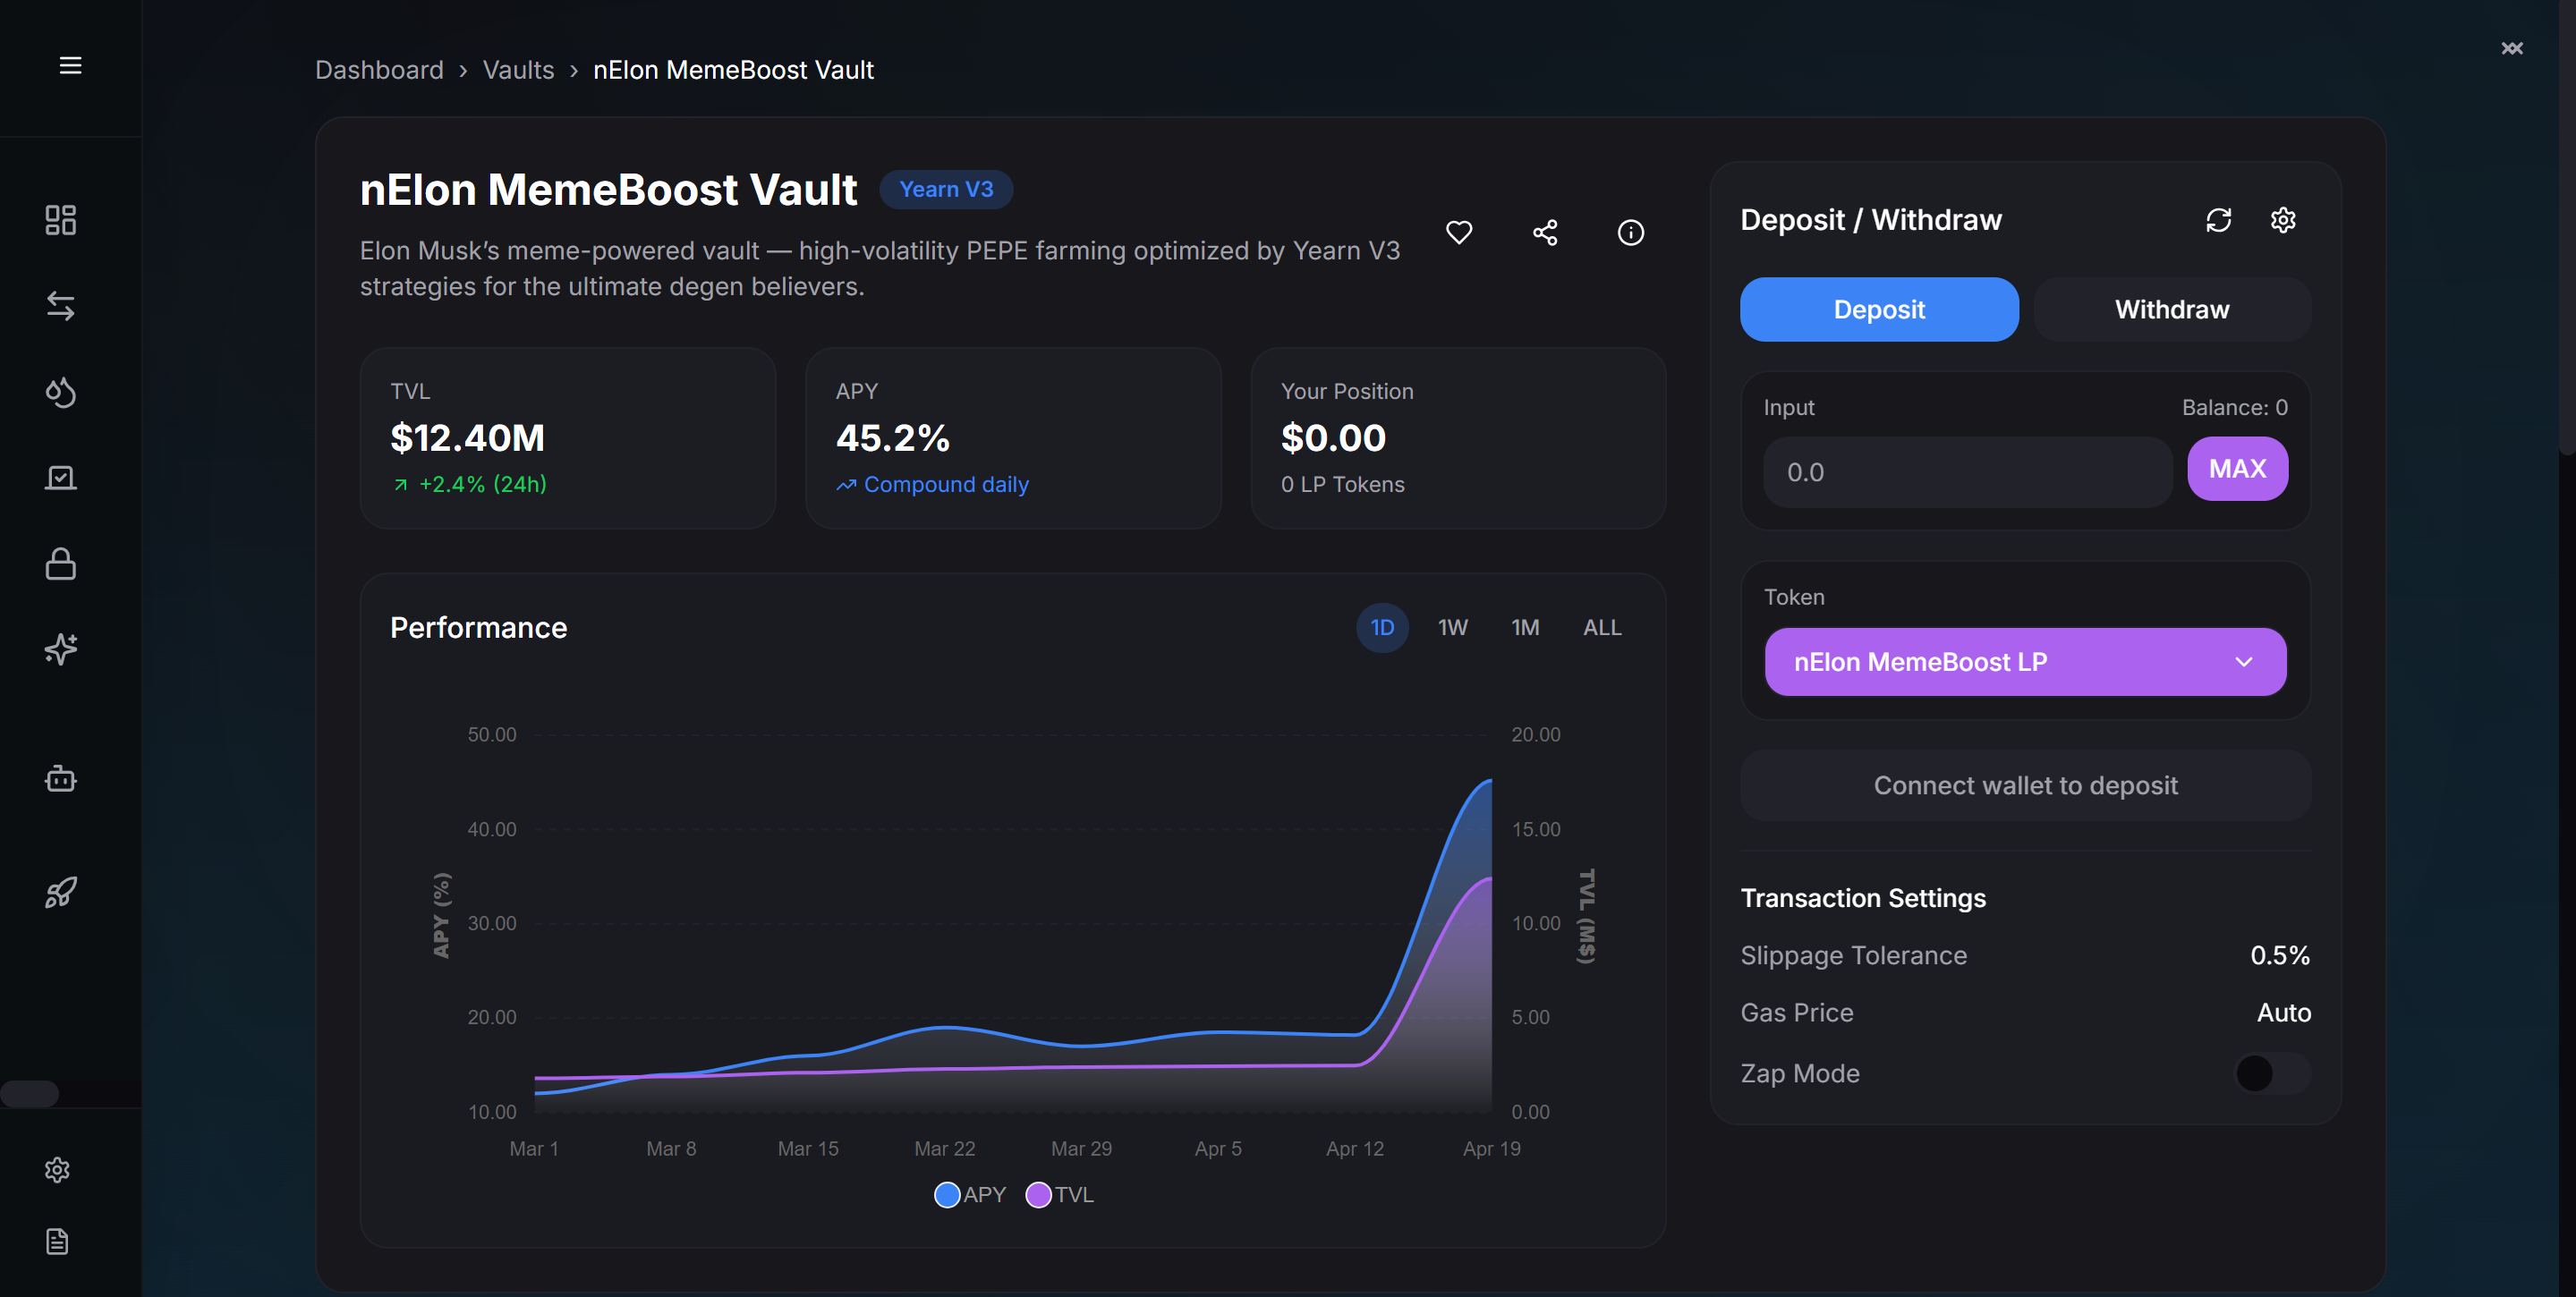
Task: Click Connect wallet to deposit
Action: pos(2025,785)
